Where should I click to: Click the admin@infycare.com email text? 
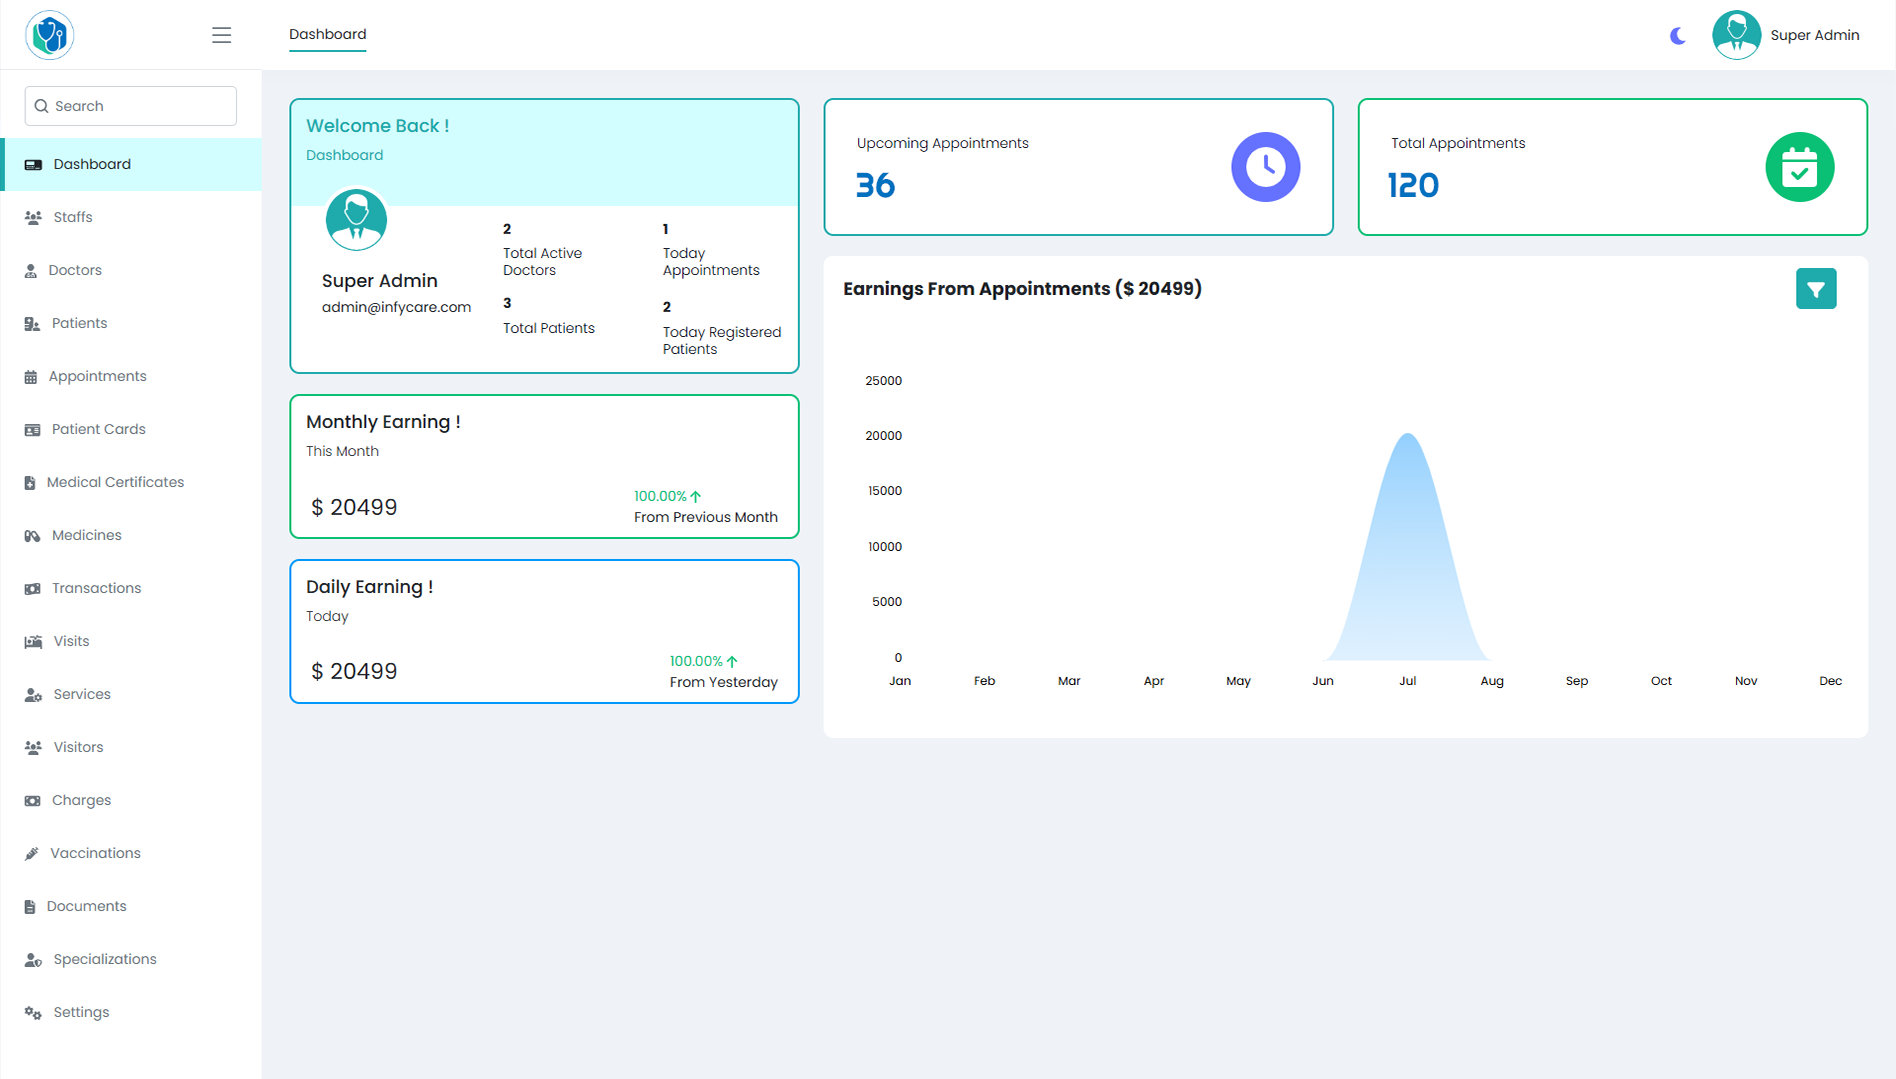[x=396, y=307]
